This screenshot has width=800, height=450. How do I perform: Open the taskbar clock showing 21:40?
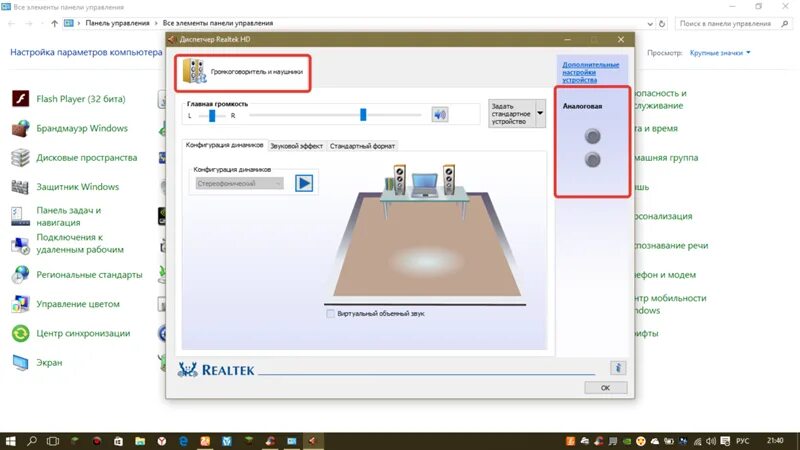pyautogui.click(x=774, y=441)
